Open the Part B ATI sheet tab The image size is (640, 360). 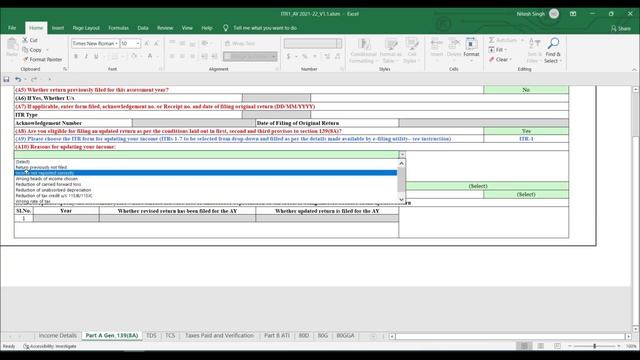click(x=277, y=336)
